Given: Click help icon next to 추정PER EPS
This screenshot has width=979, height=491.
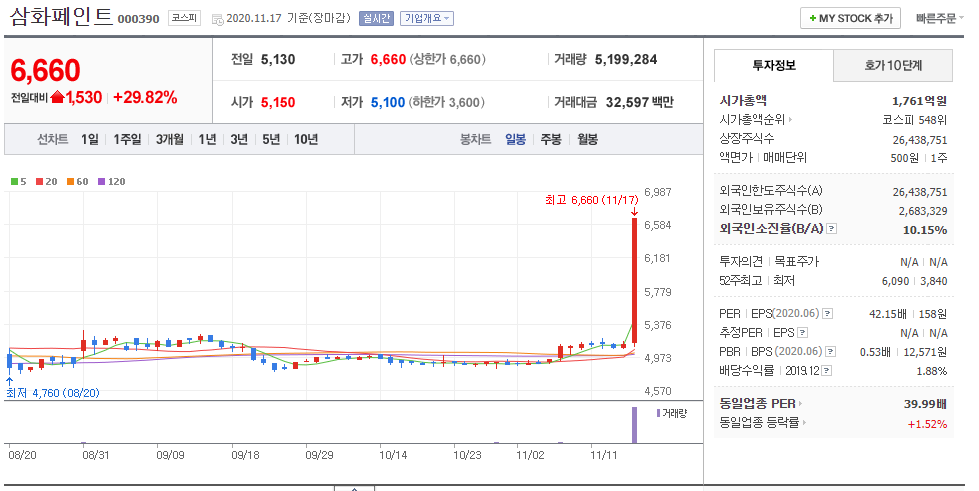Looking at the screenshot, I should pos(803,332).
